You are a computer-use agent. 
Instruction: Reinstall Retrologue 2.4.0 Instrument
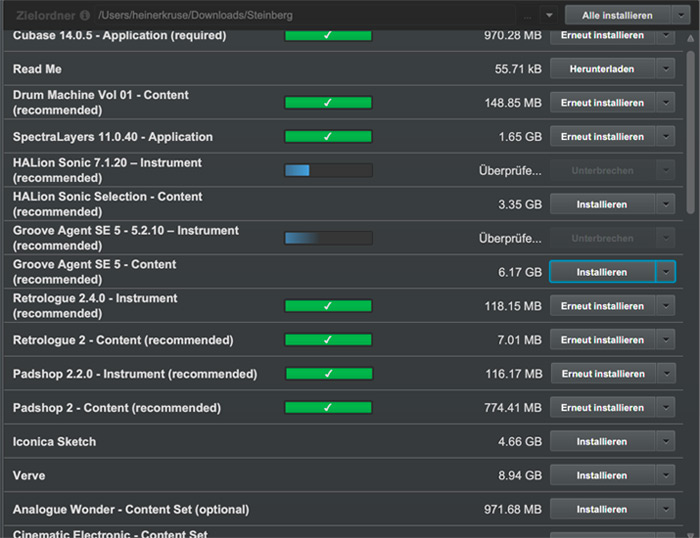point(602,306)
